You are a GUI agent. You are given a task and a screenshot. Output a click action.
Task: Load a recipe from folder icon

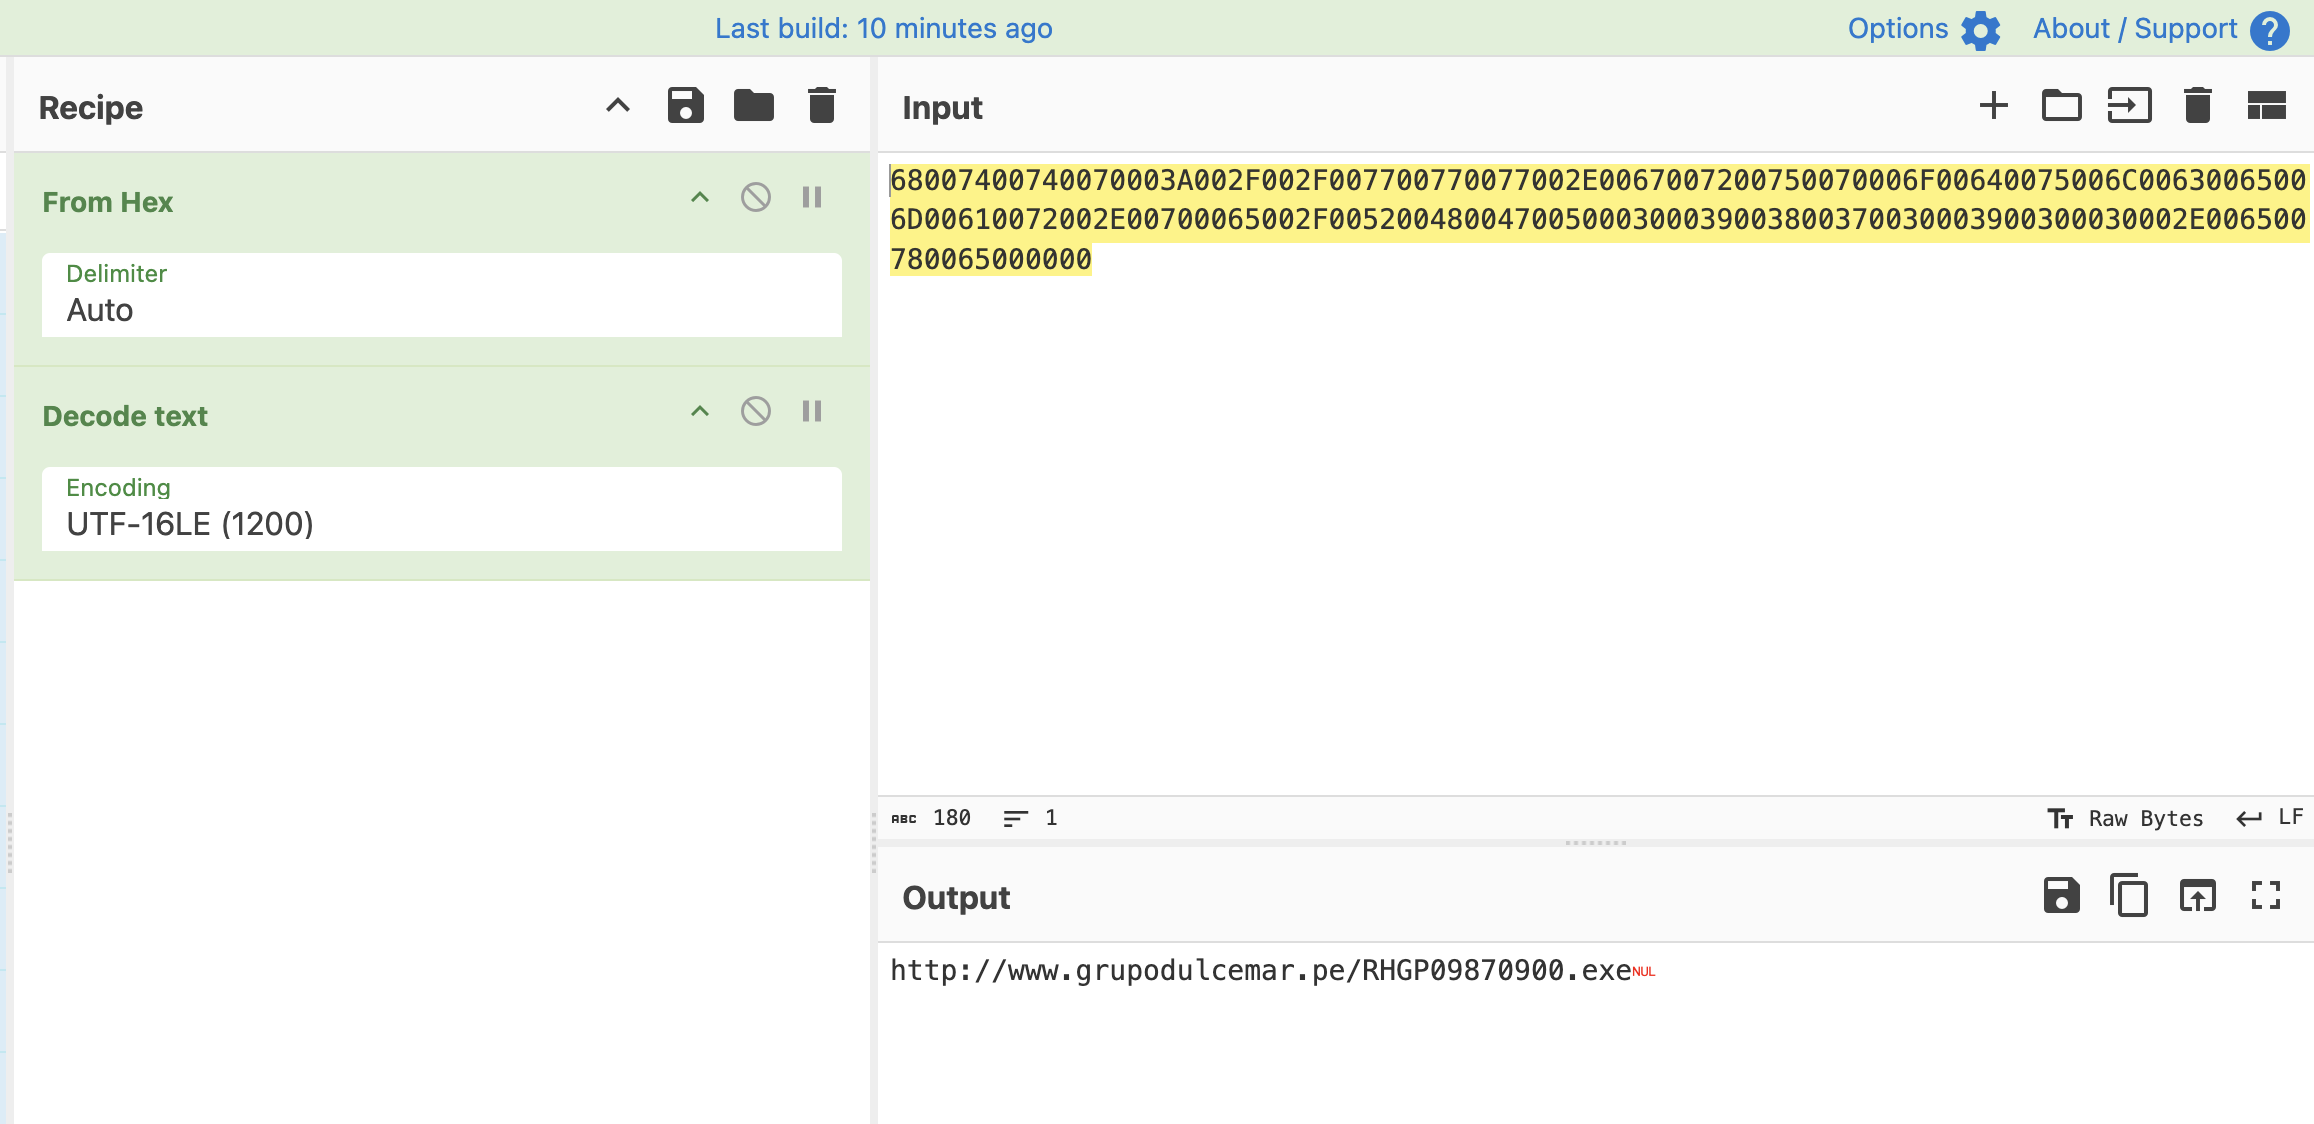[753, 106]
